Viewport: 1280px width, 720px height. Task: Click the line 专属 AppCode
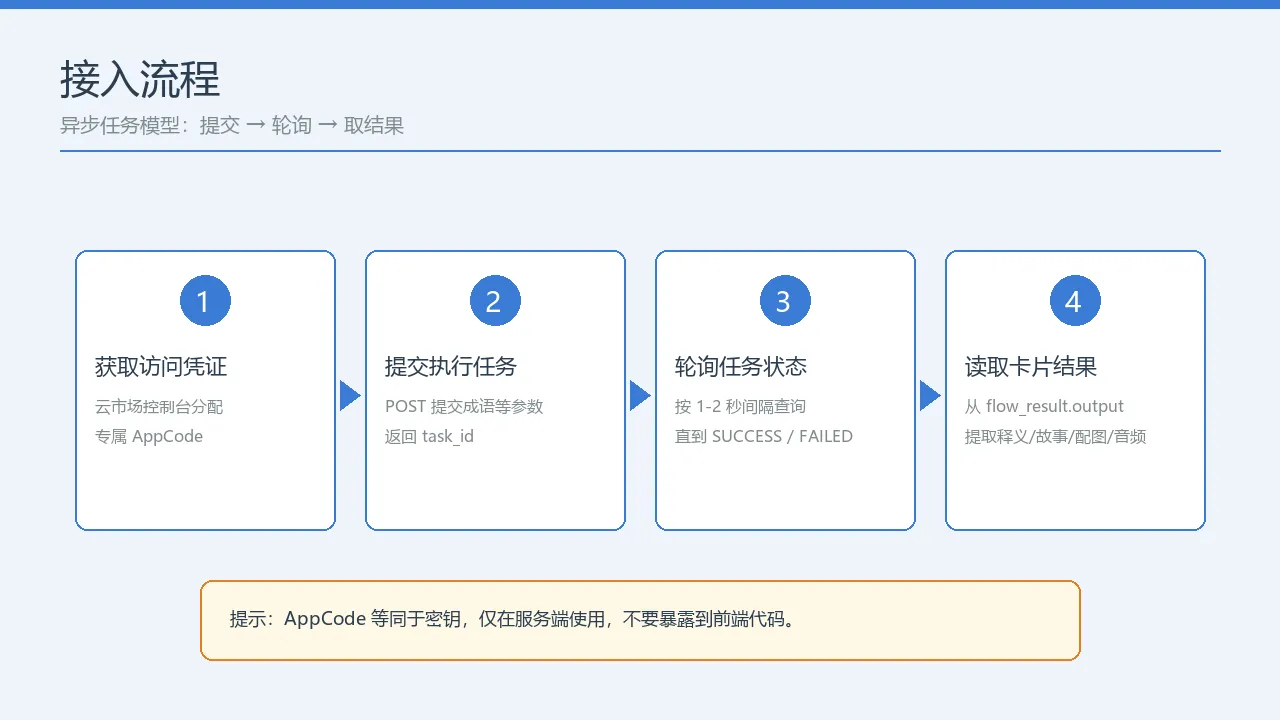(x=149, y=436)
